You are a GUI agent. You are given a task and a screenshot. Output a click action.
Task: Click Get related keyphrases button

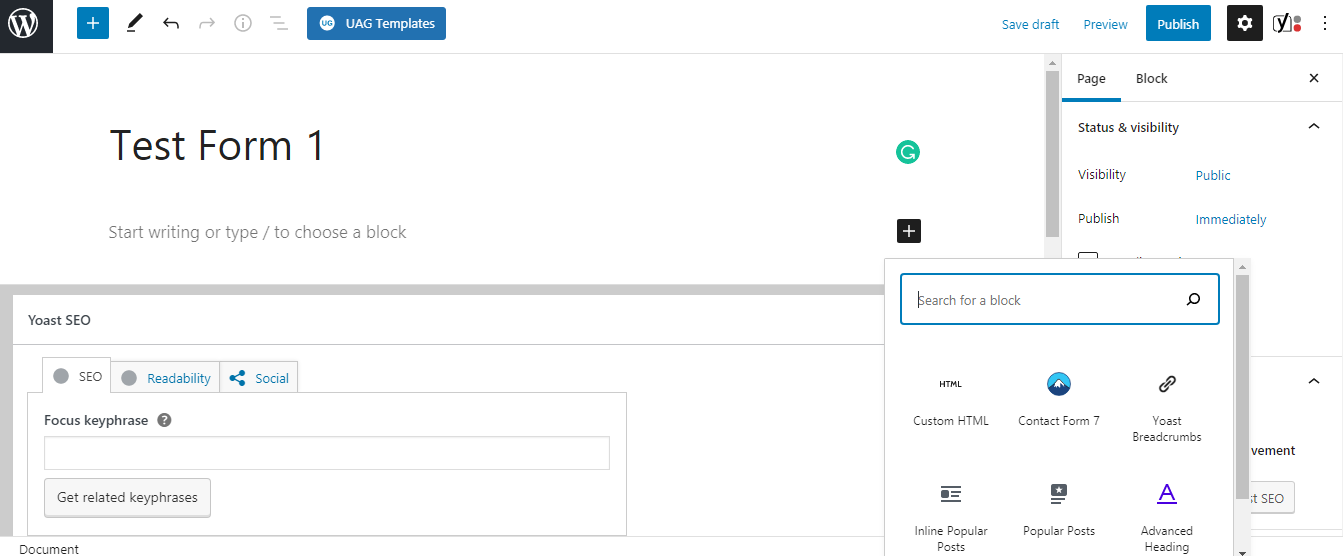(x=127, y=497)
